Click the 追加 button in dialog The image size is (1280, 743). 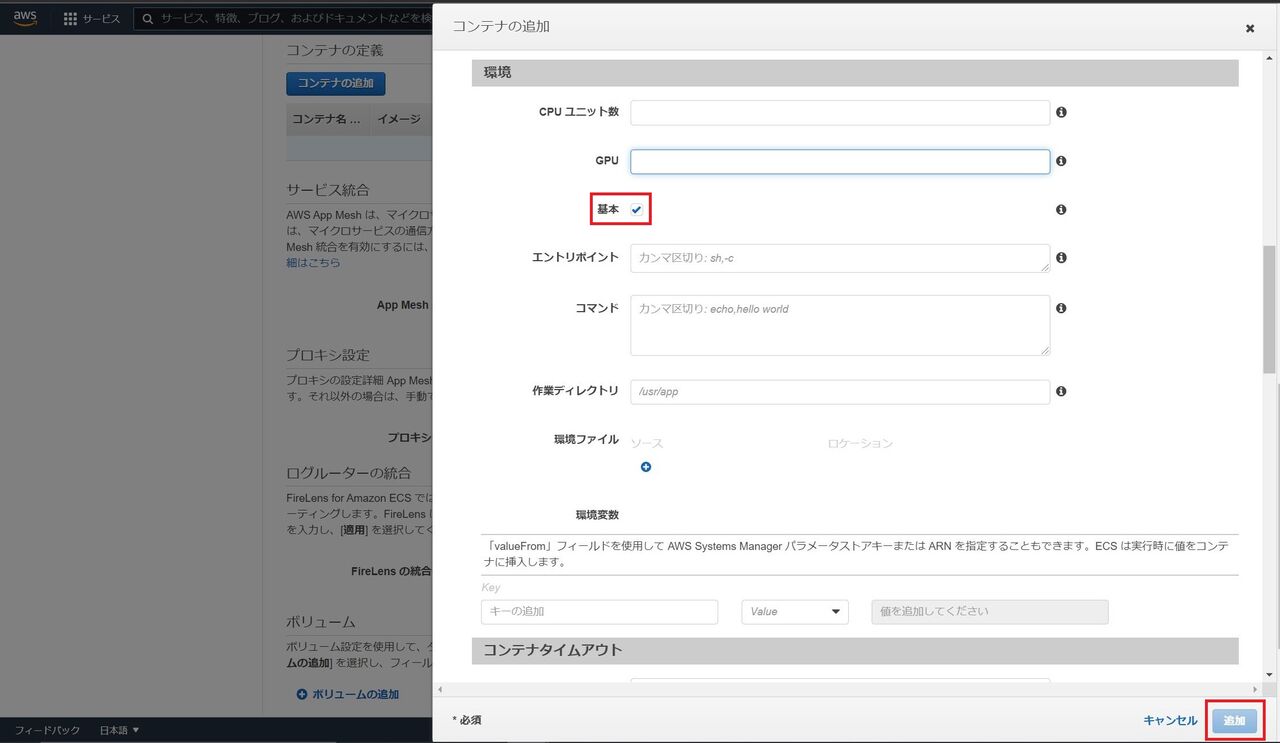tap(1234, 721)
